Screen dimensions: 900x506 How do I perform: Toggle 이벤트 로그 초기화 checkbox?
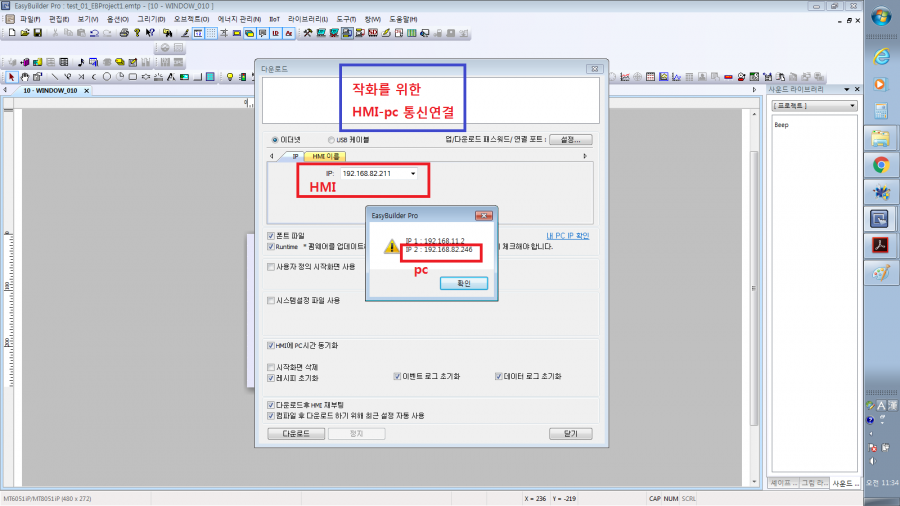[x=397, y=376]
